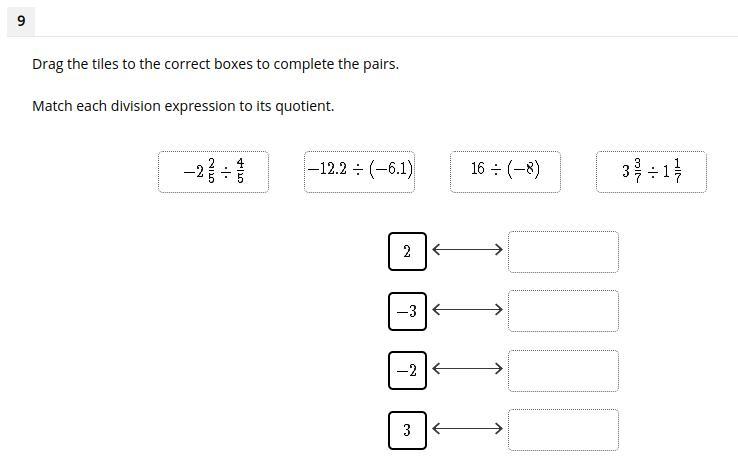Click the double arrow next to 3

point(467,428)
